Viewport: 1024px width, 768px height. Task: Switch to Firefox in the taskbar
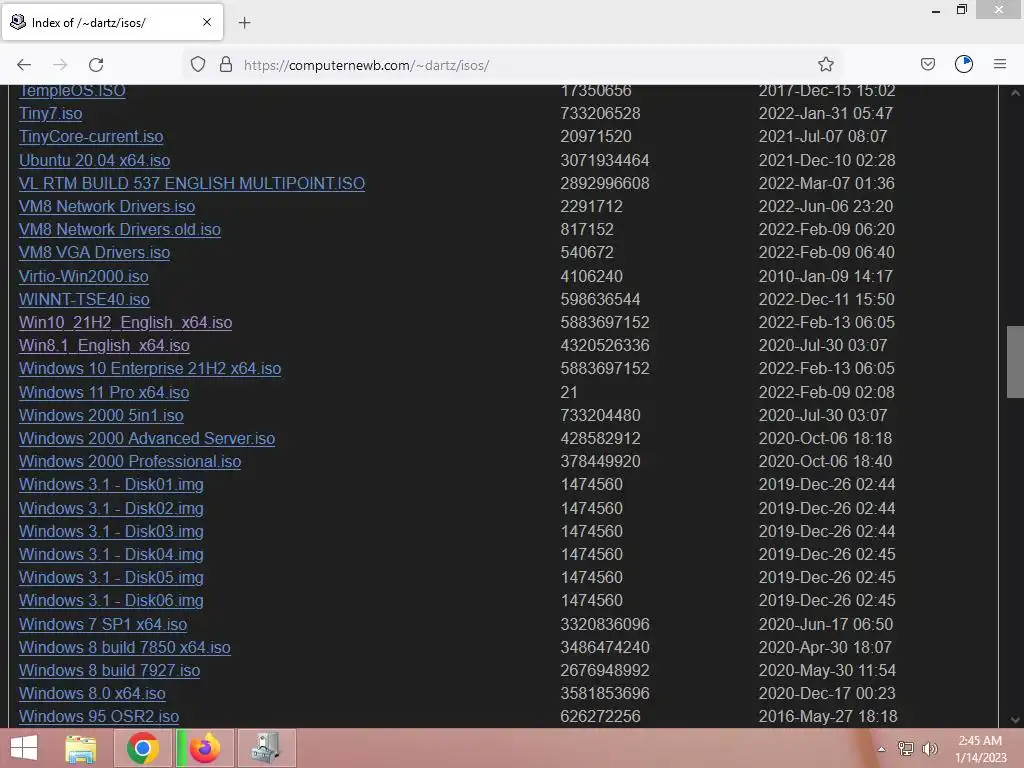pos(204,748)
